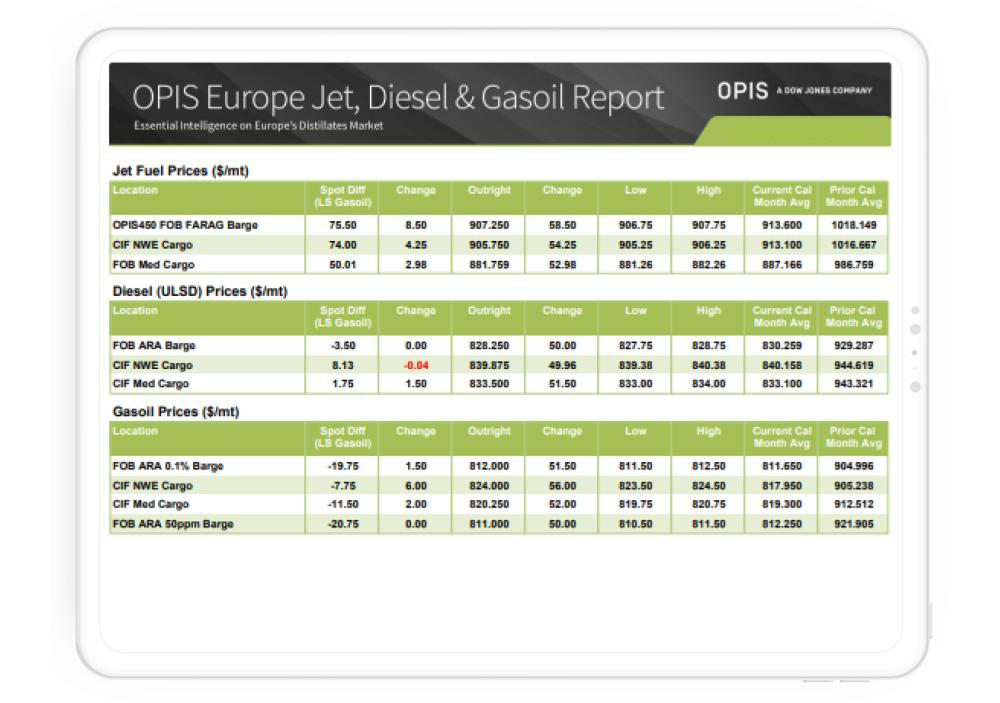Click the spot diff value '50.01'
The height and width of the screenshot is (703, 1000).
click(x=342, y=265)
